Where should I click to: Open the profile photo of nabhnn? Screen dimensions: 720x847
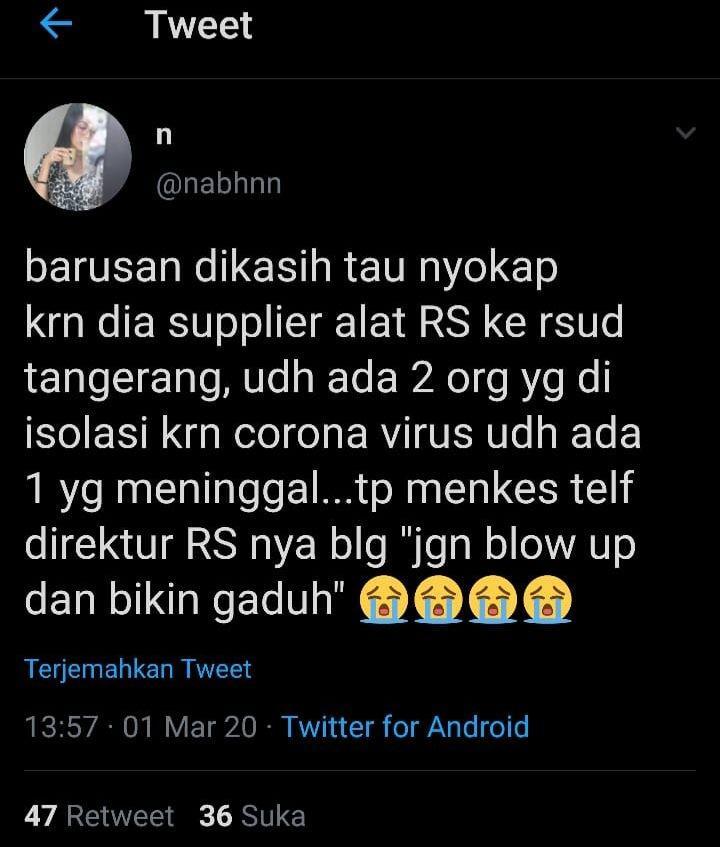pyautogui.click(x=78, y=157)
